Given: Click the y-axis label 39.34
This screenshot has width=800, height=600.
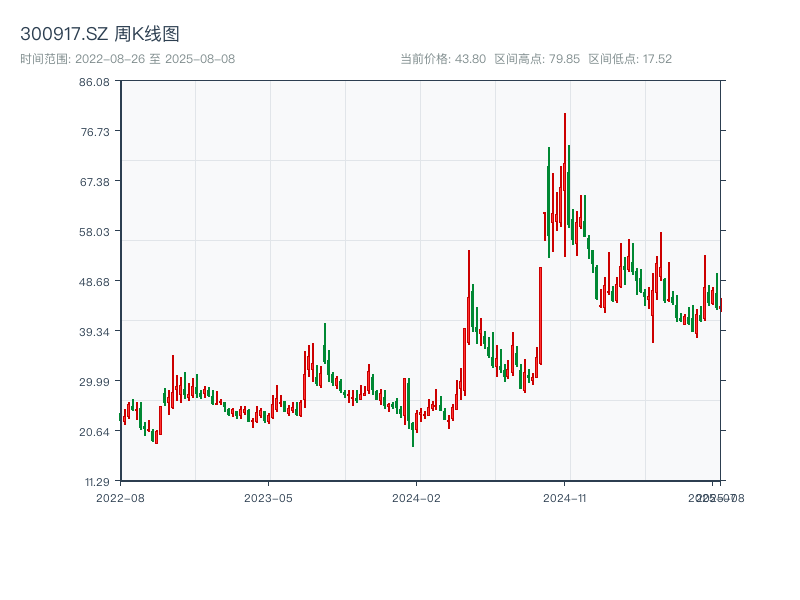Looking at the screenshot, I should tap(94, 332).
